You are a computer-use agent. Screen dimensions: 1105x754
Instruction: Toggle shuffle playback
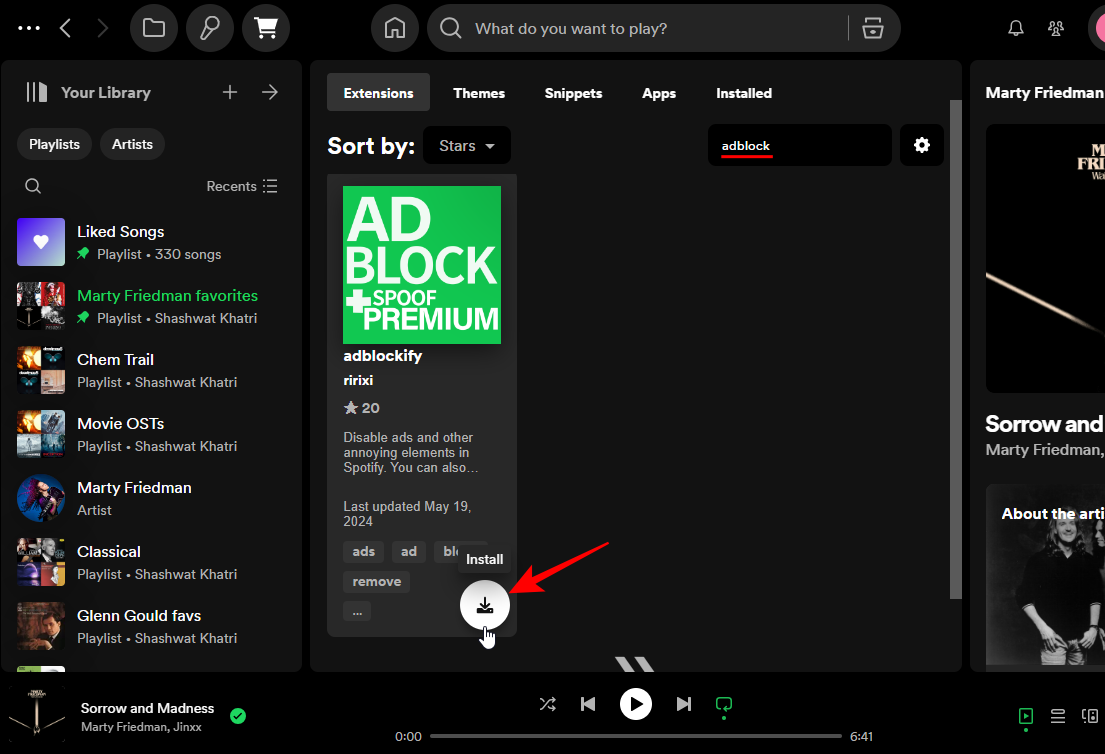tap(548, 704)
